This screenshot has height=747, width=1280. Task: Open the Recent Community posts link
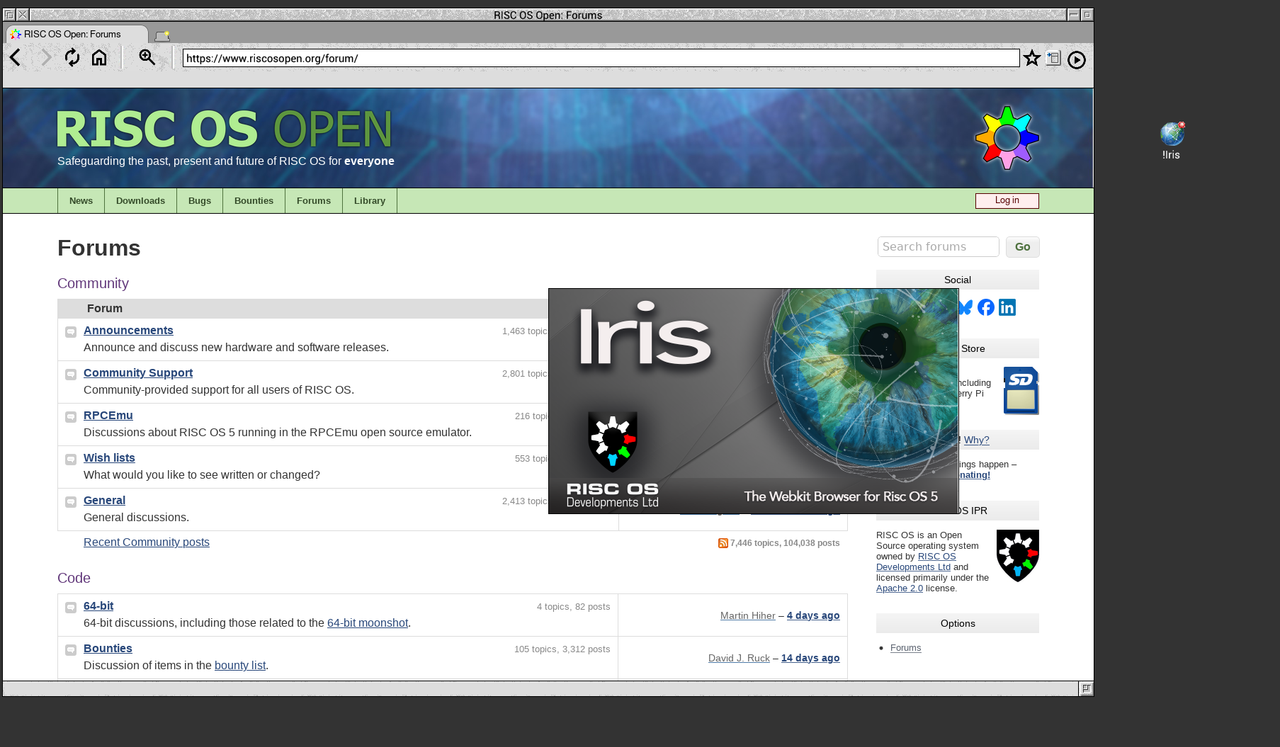147,542
